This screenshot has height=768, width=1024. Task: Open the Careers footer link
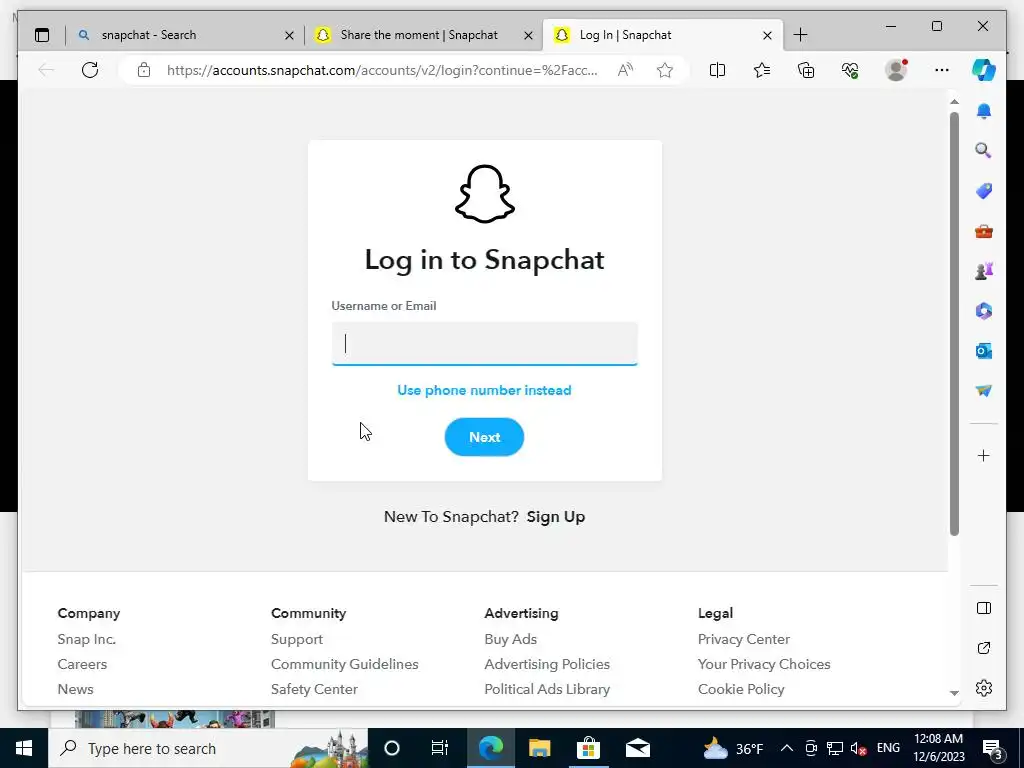pos(82,664)
